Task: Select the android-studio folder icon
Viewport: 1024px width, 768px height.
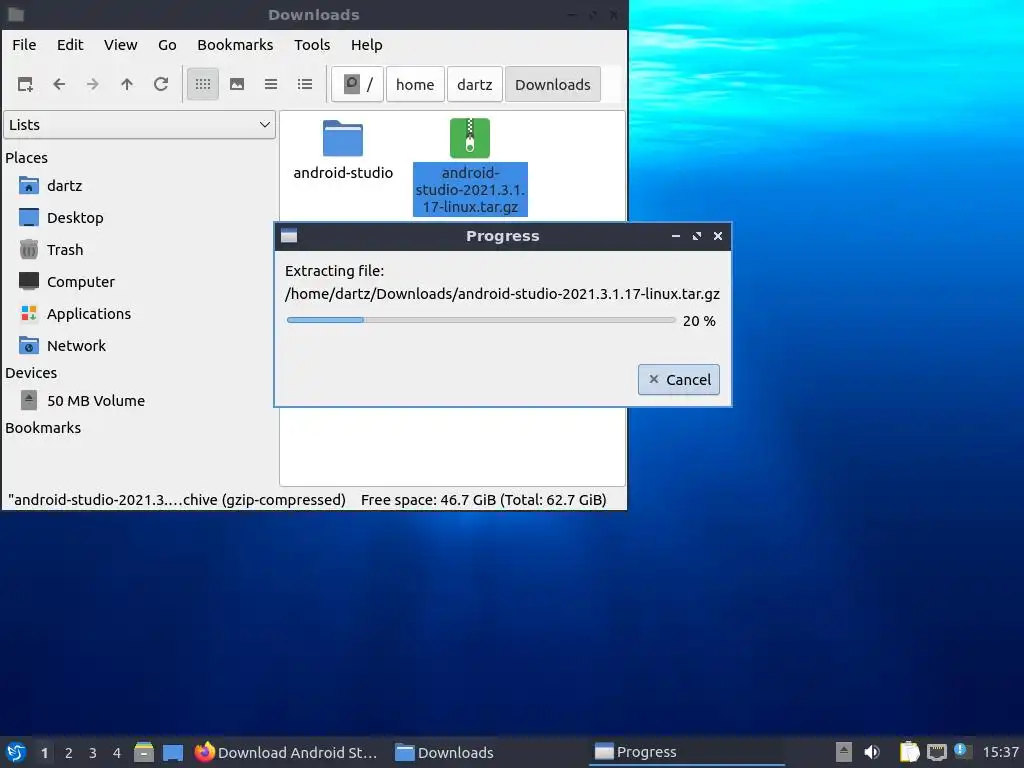Action: tap(343, 138)
